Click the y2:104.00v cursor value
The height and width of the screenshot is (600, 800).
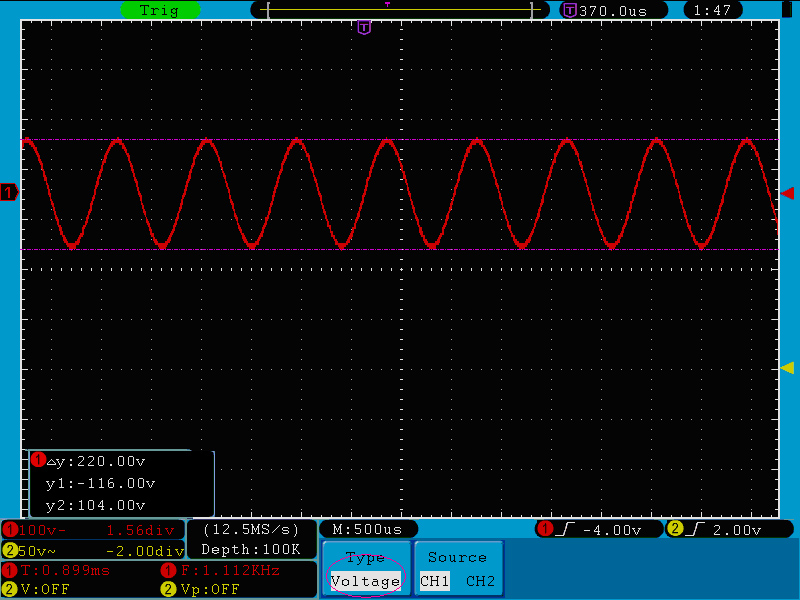pyautogui.click(x=96, y=505)
